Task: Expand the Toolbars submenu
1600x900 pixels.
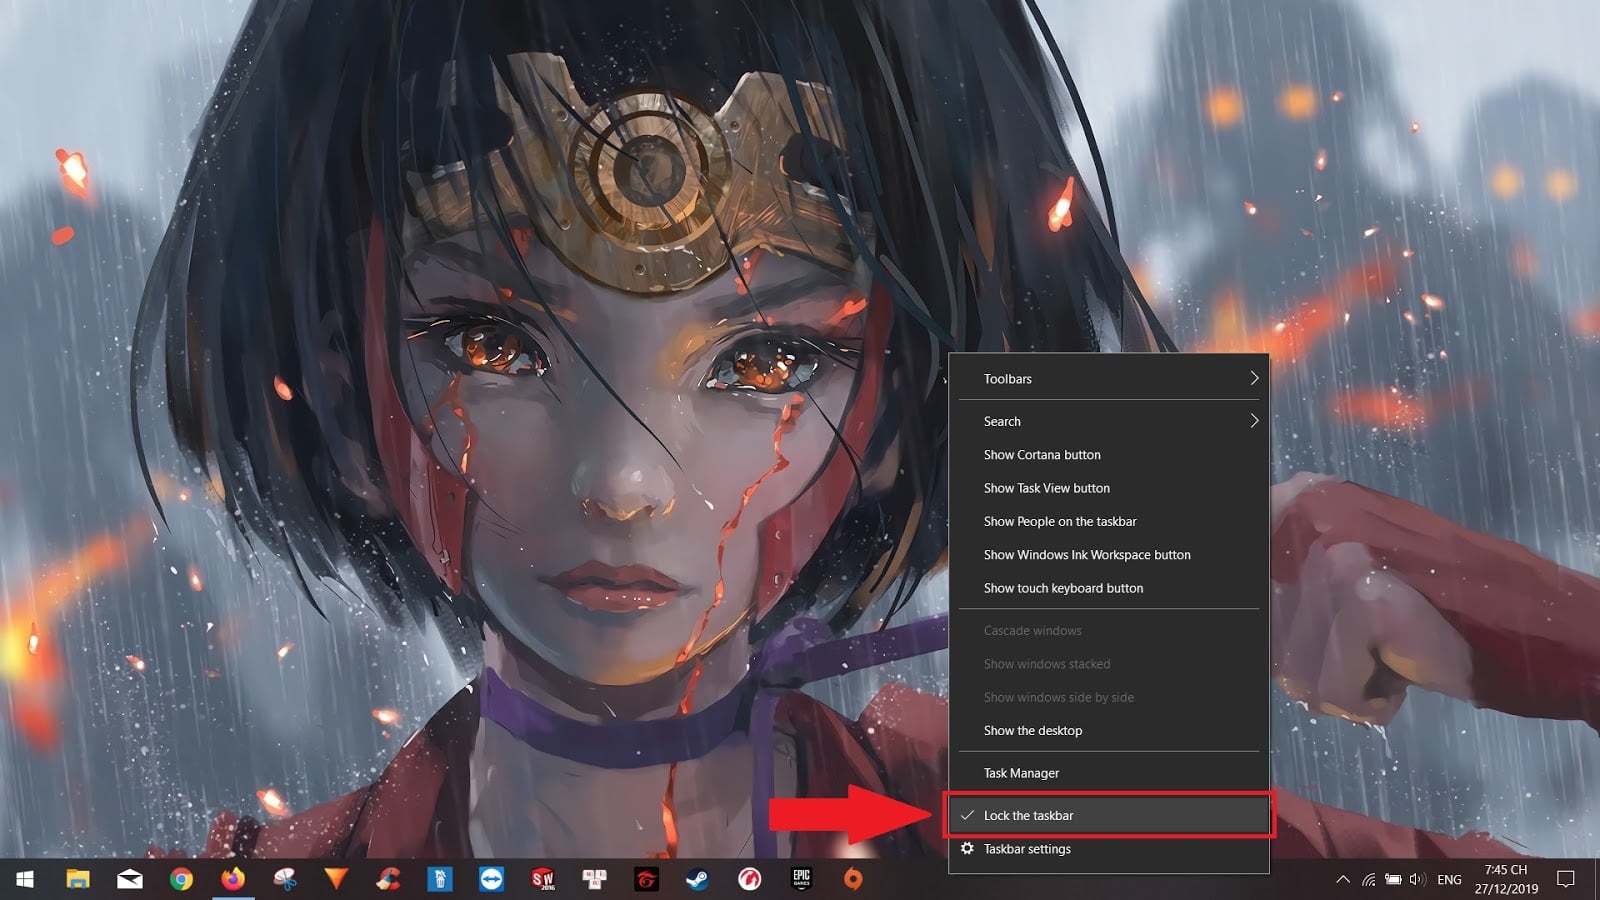Action: coord(1109,379)
